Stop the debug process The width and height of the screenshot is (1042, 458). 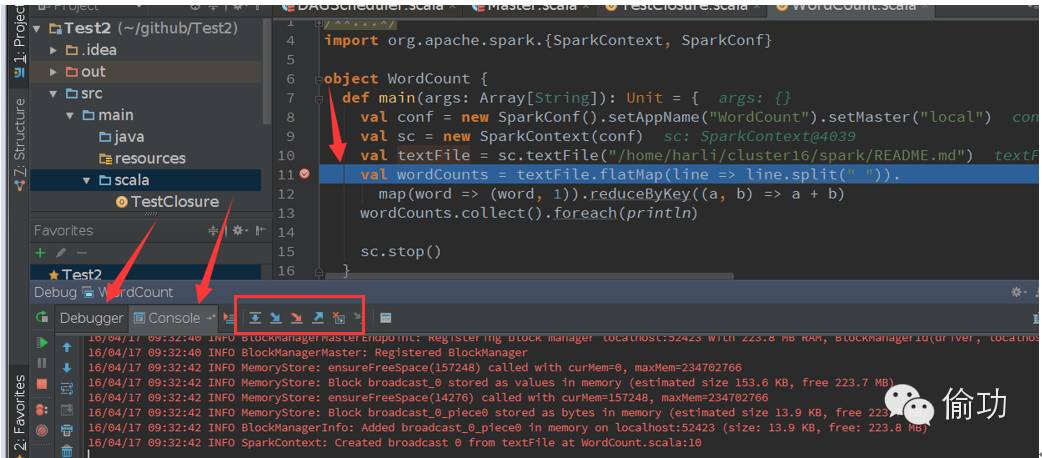43,384
